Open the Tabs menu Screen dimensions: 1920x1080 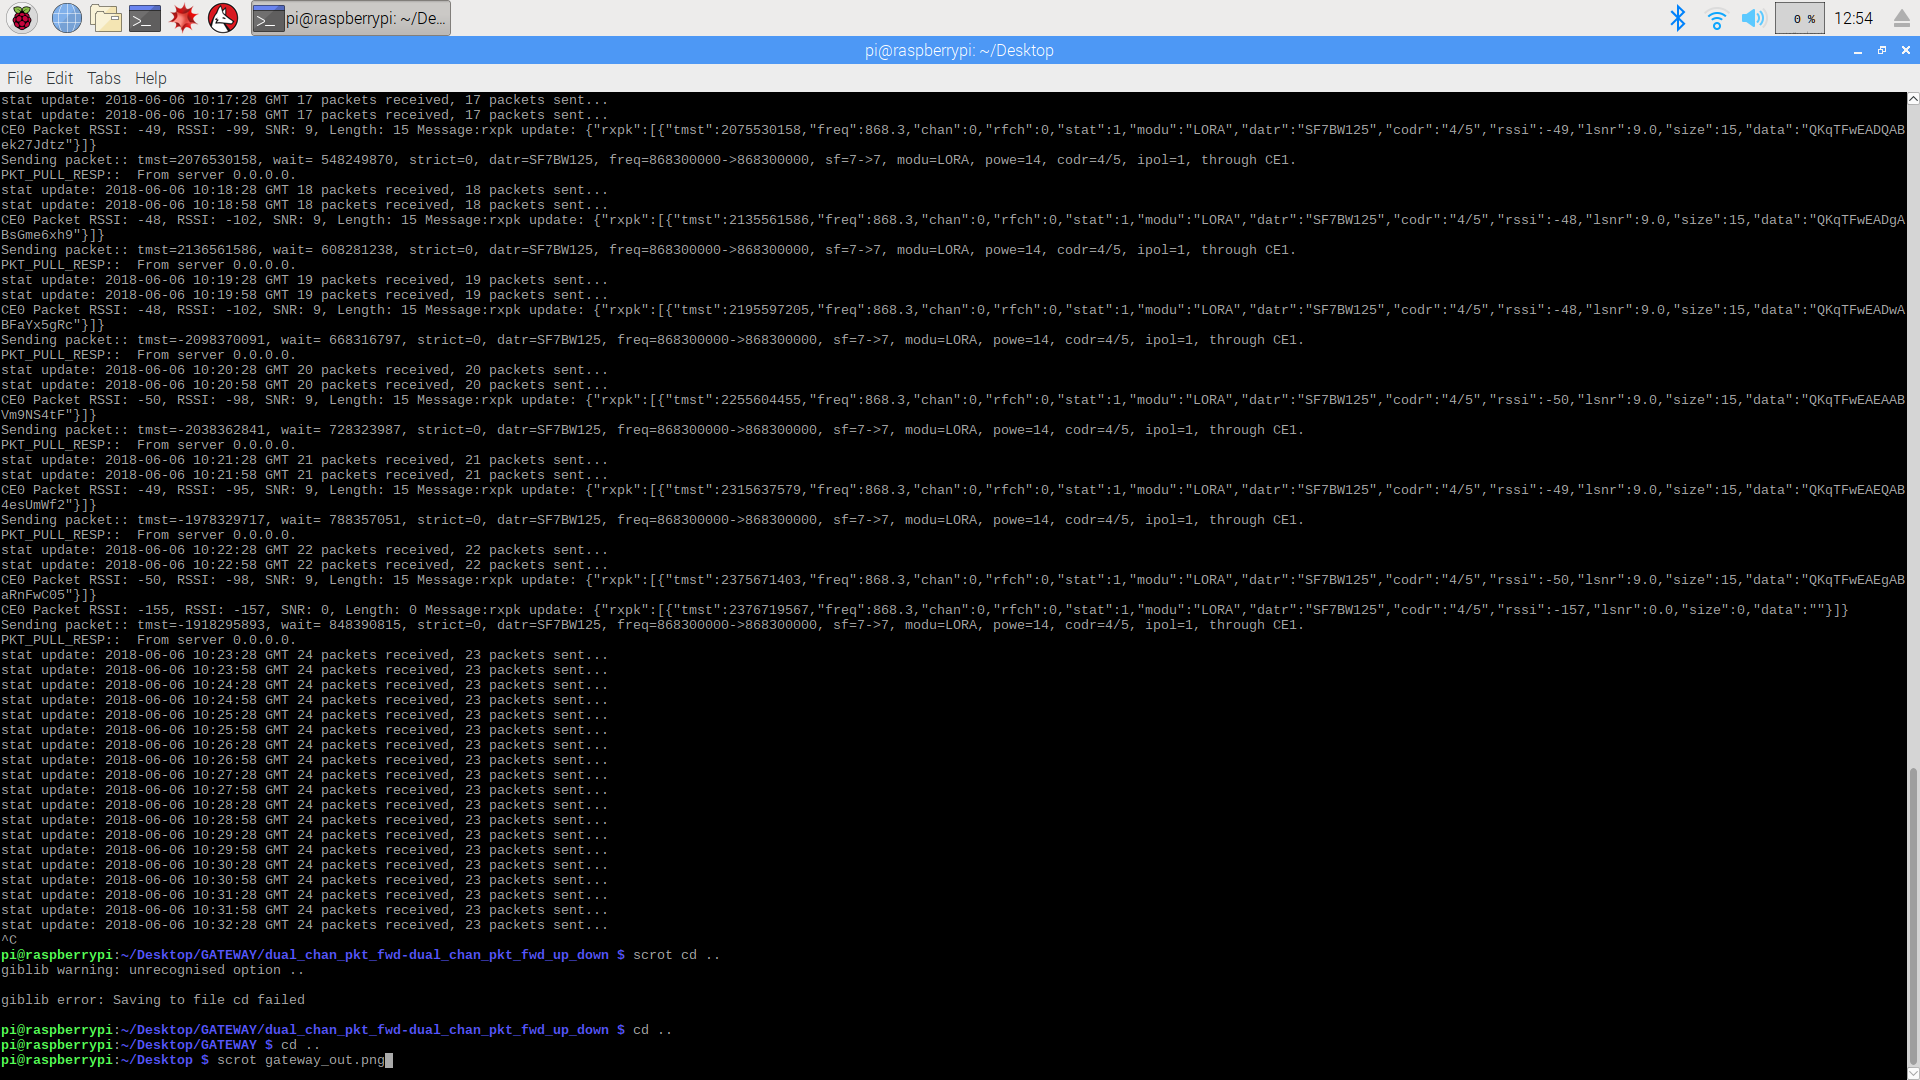pos(104,78)
